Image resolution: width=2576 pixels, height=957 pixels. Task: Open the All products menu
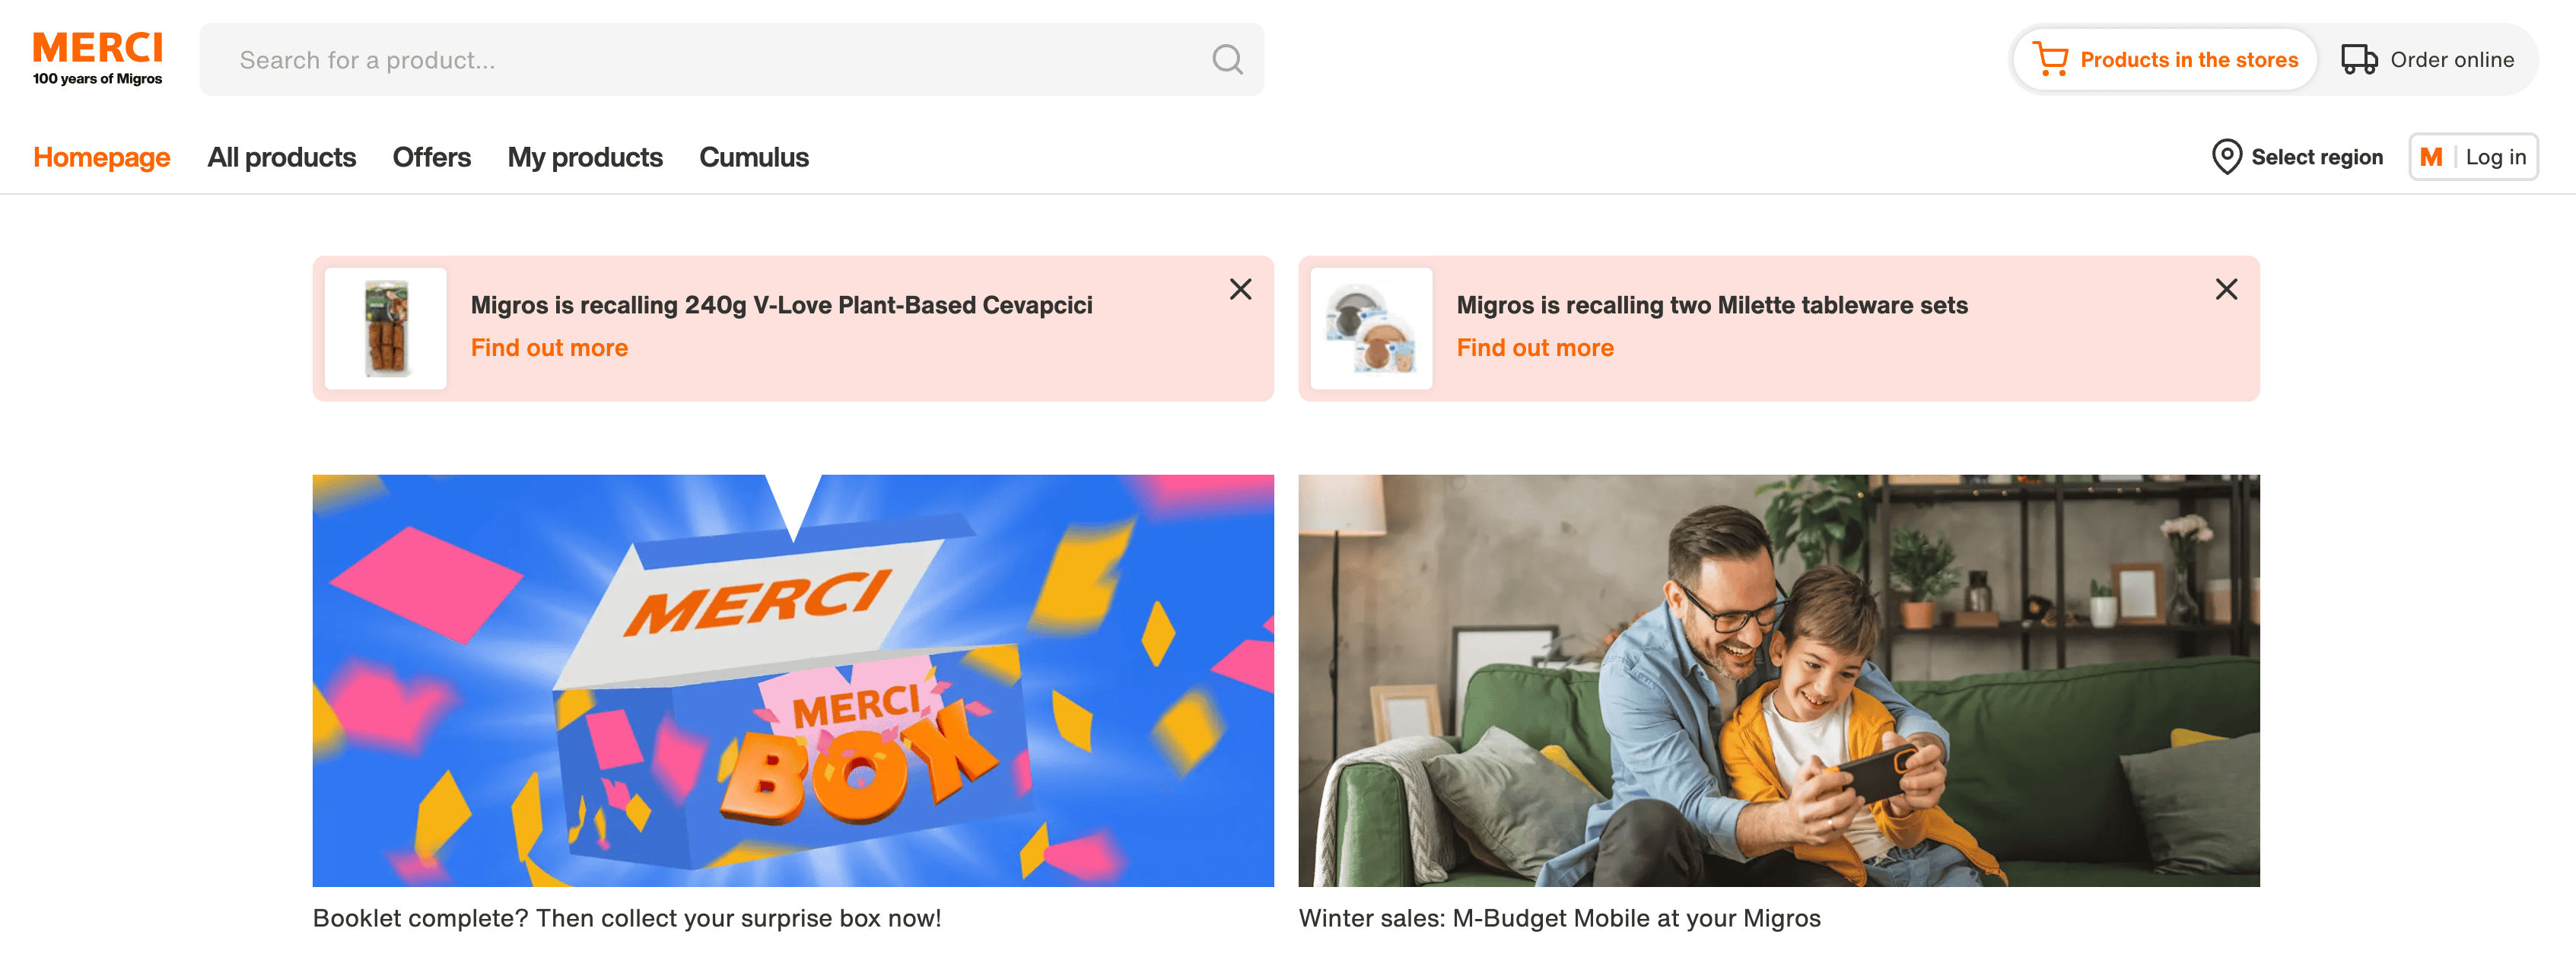click(281, 157)
